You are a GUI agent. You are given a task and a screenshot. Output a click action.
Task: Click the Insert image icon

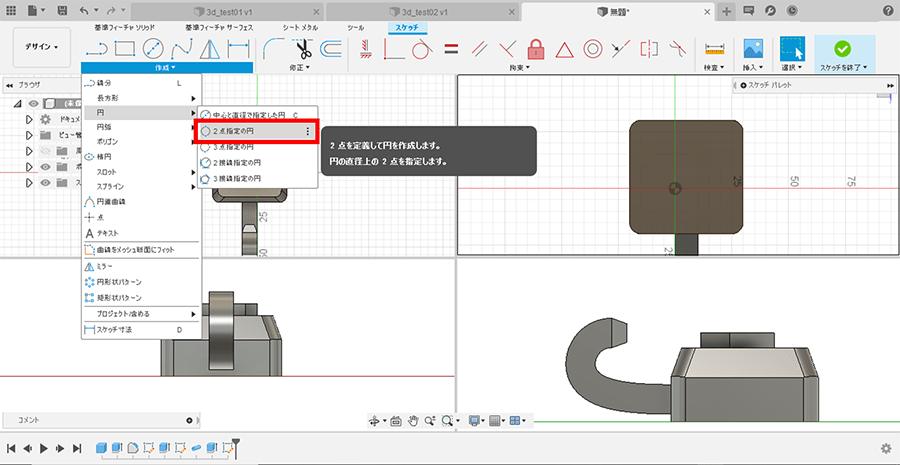[x=753, y=48]
